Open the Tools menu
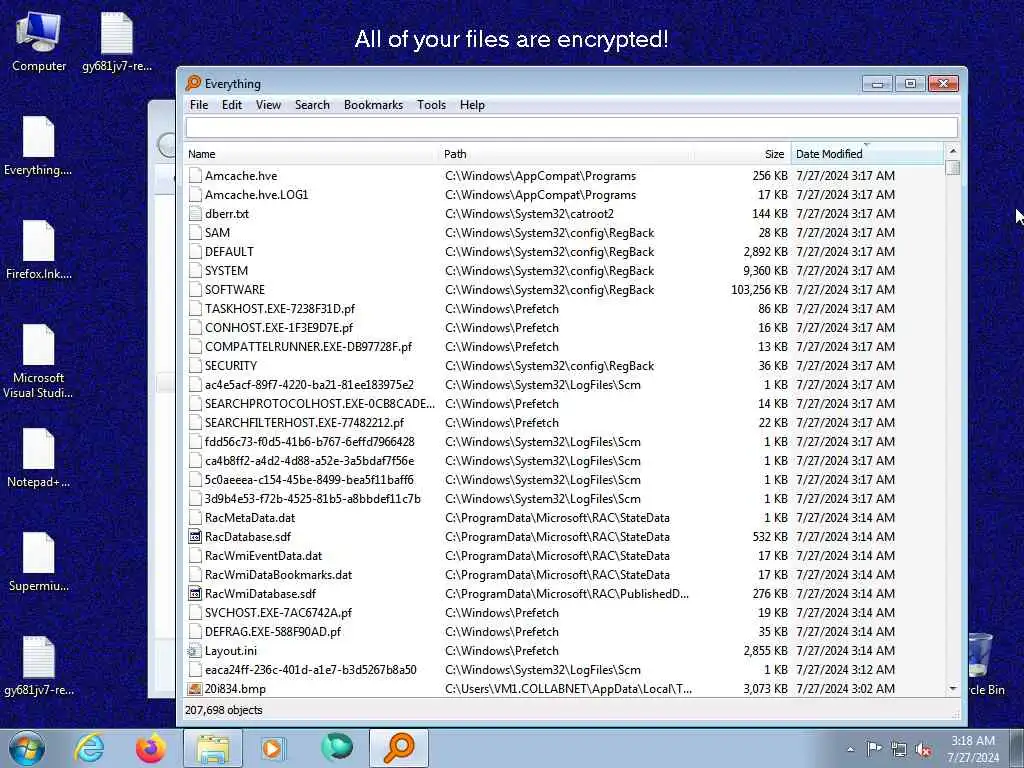 (x=432, y=105)
